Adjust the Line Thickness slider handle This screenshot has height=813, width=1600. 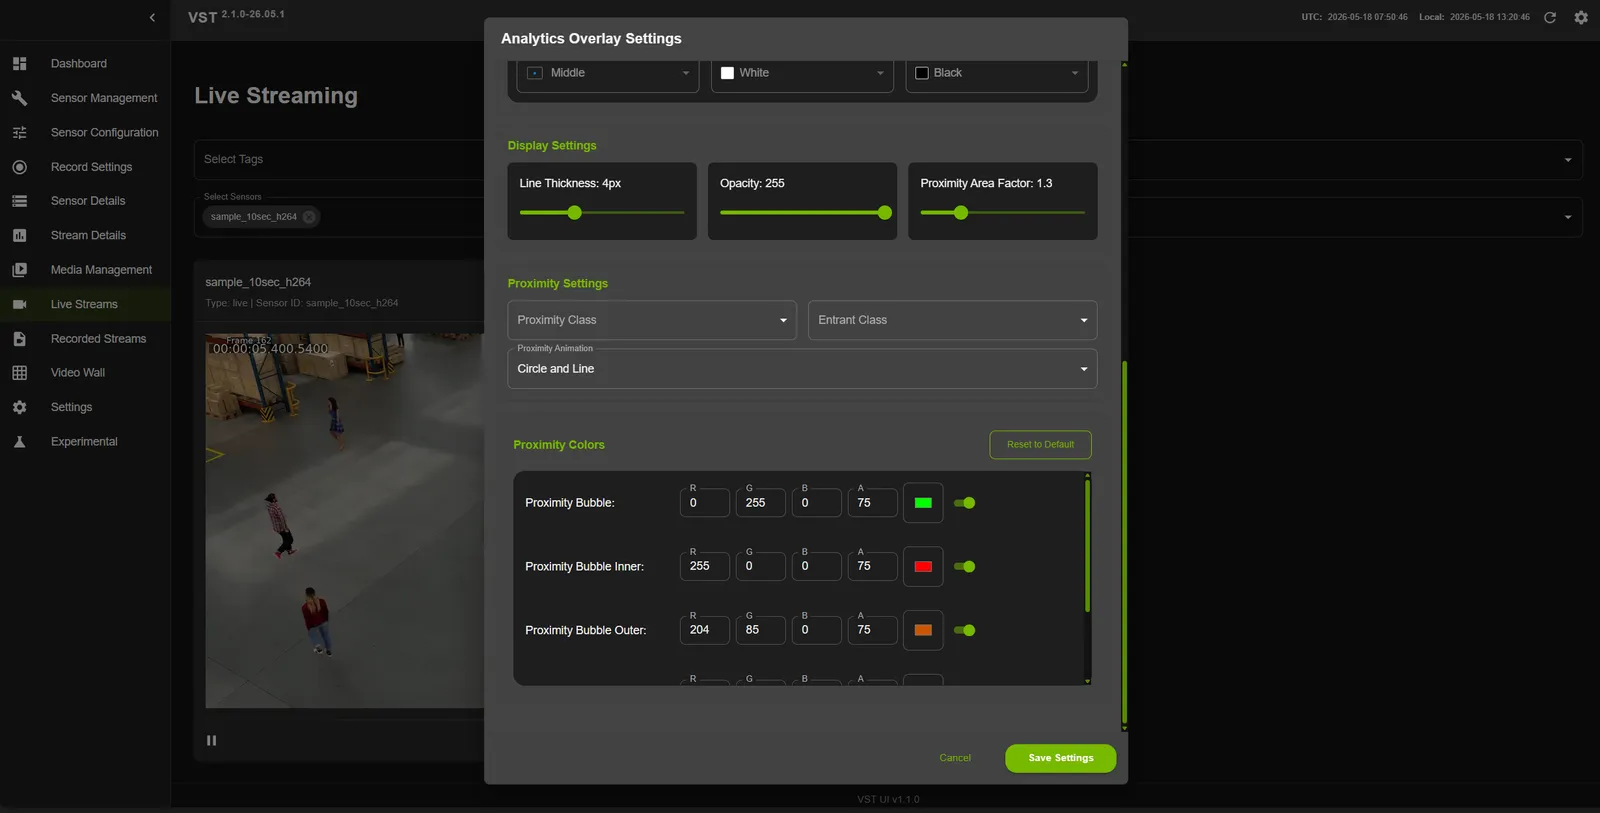574,213
